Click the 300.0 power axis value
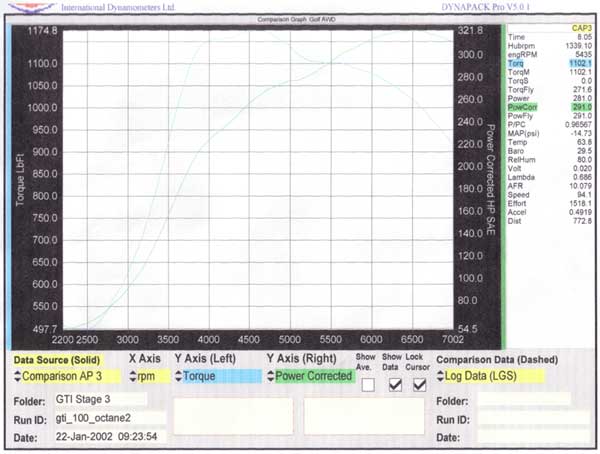Screen dimensions: 600x454 point(470,55)
